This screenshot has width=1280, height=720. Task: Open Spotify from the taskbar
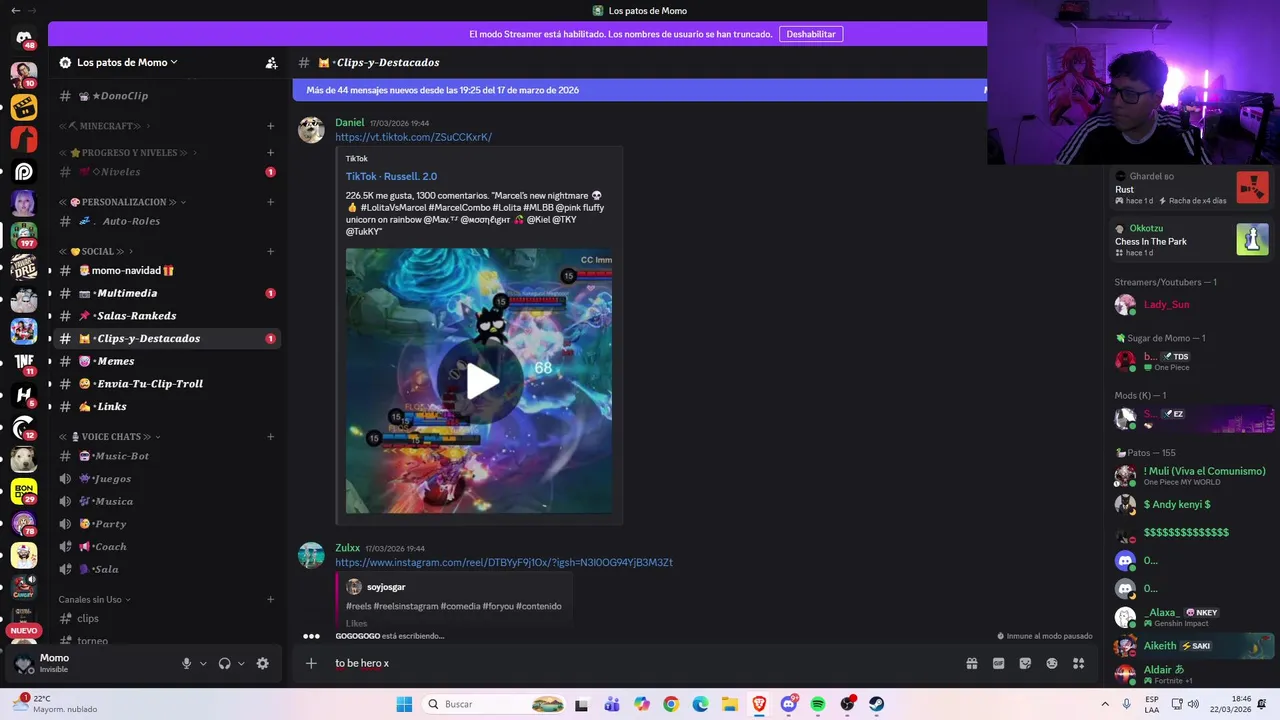coord(818,704)
